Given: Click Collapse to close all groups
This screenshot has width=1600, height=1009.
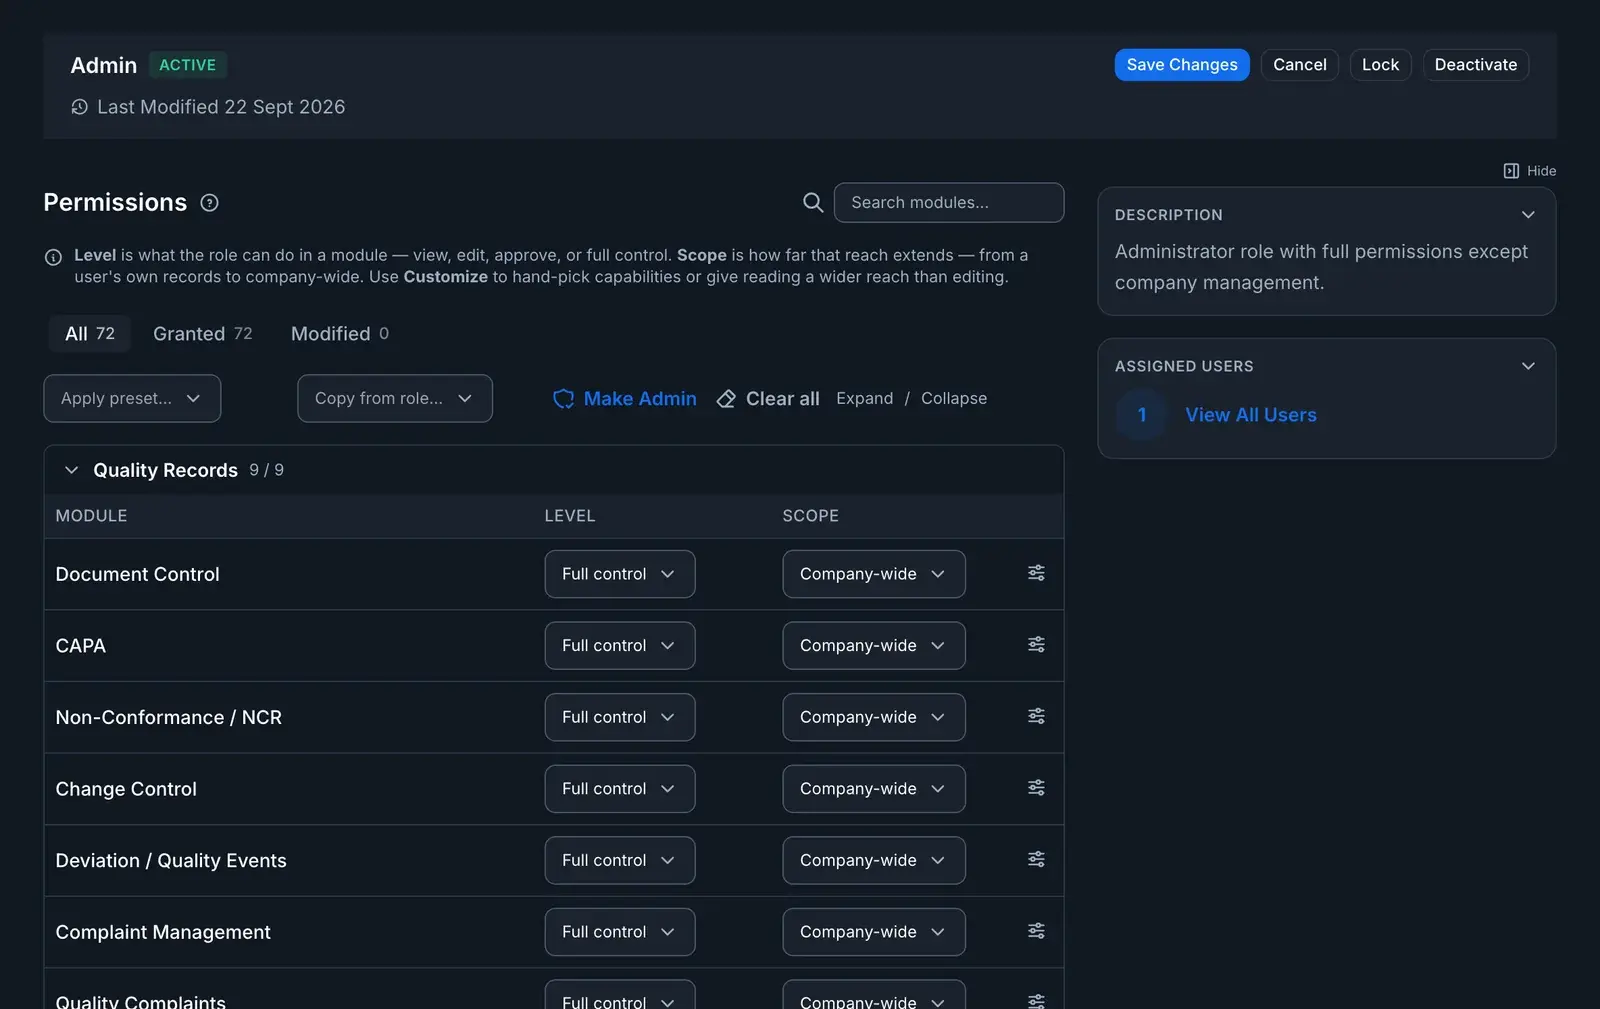Looking at the screenshot, I should [954, 398].
